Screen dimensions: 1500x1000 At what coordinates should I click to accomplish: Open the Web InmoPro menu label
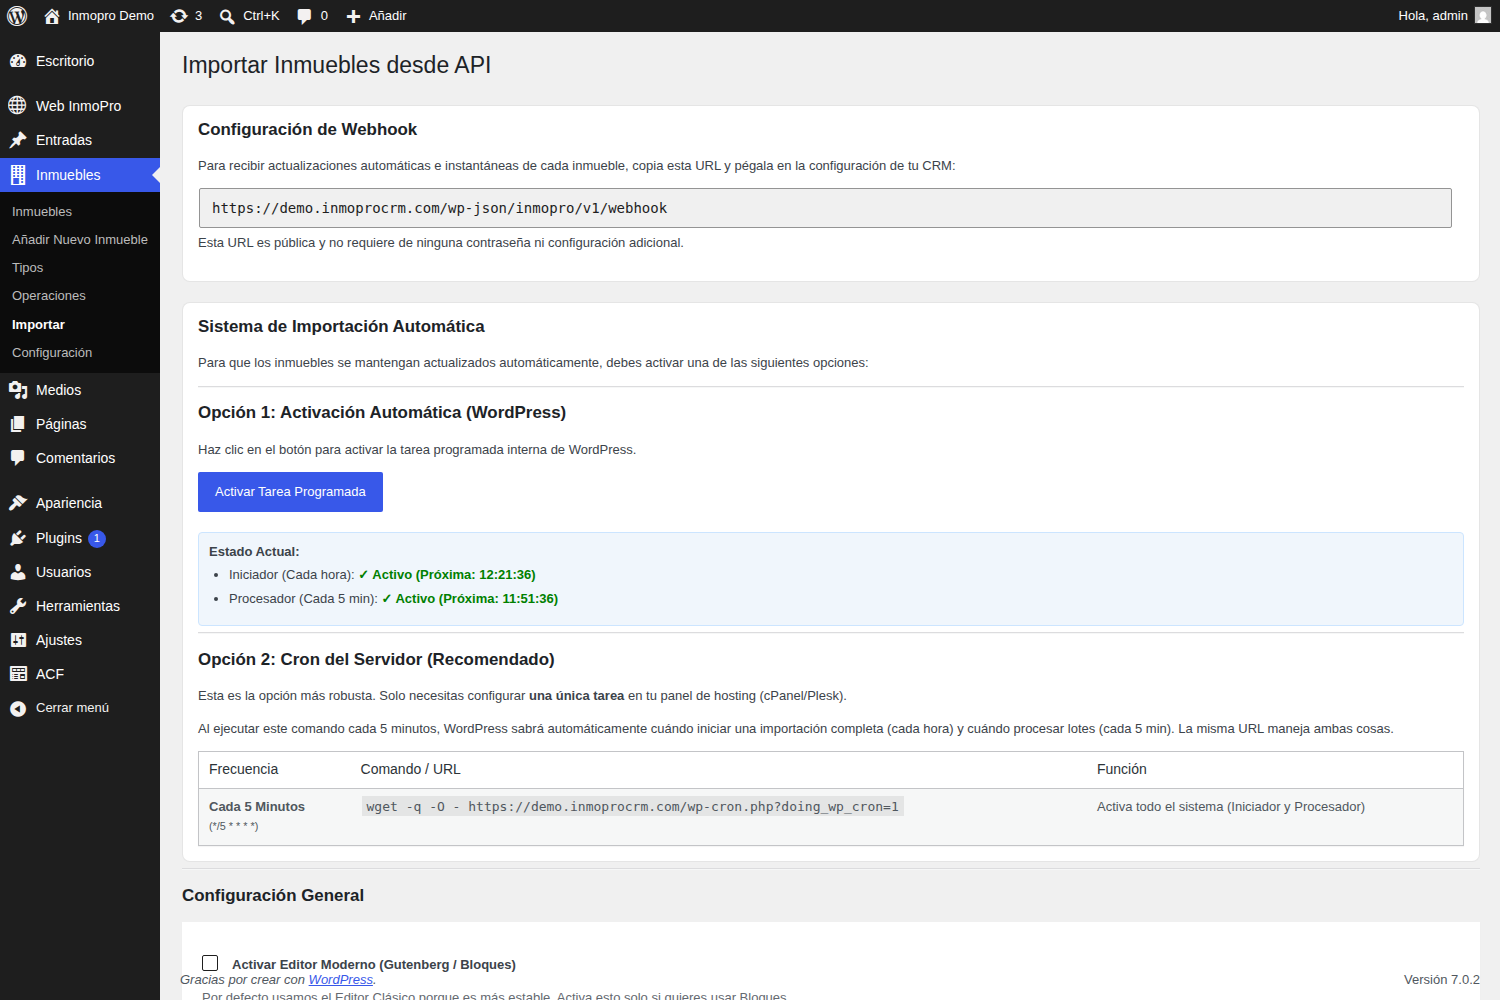click(78, 106)
